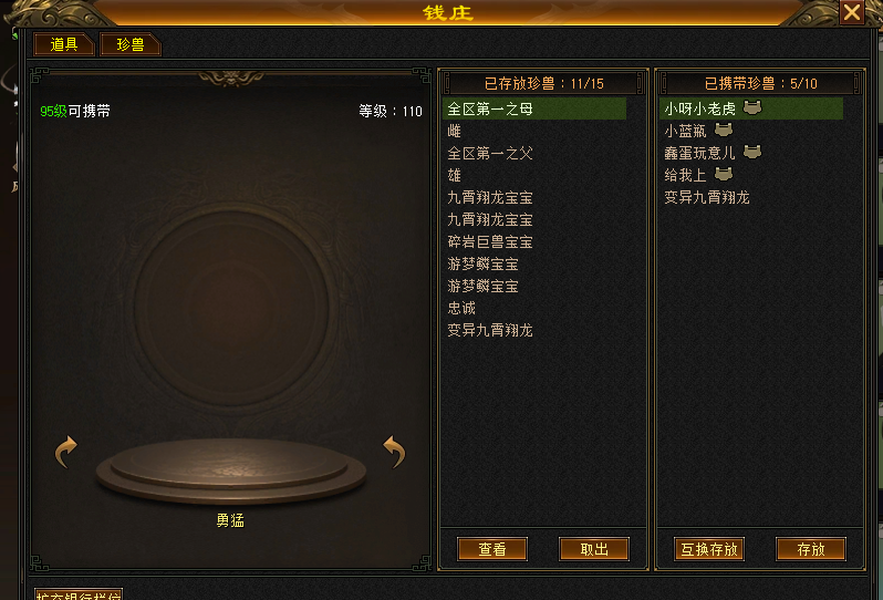This screenshot has height=600, width=883.
Task: Click the icon beside 小蓝瓶
Action: click(x=724, y=130)
